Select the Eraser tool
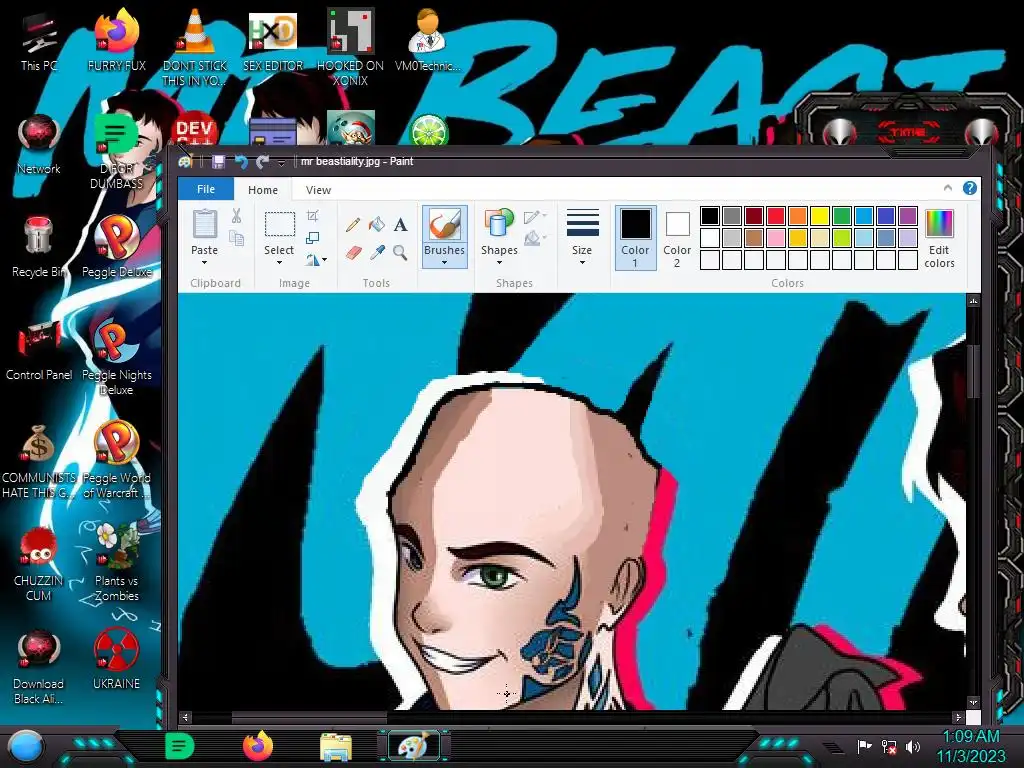 pos(353,252)
